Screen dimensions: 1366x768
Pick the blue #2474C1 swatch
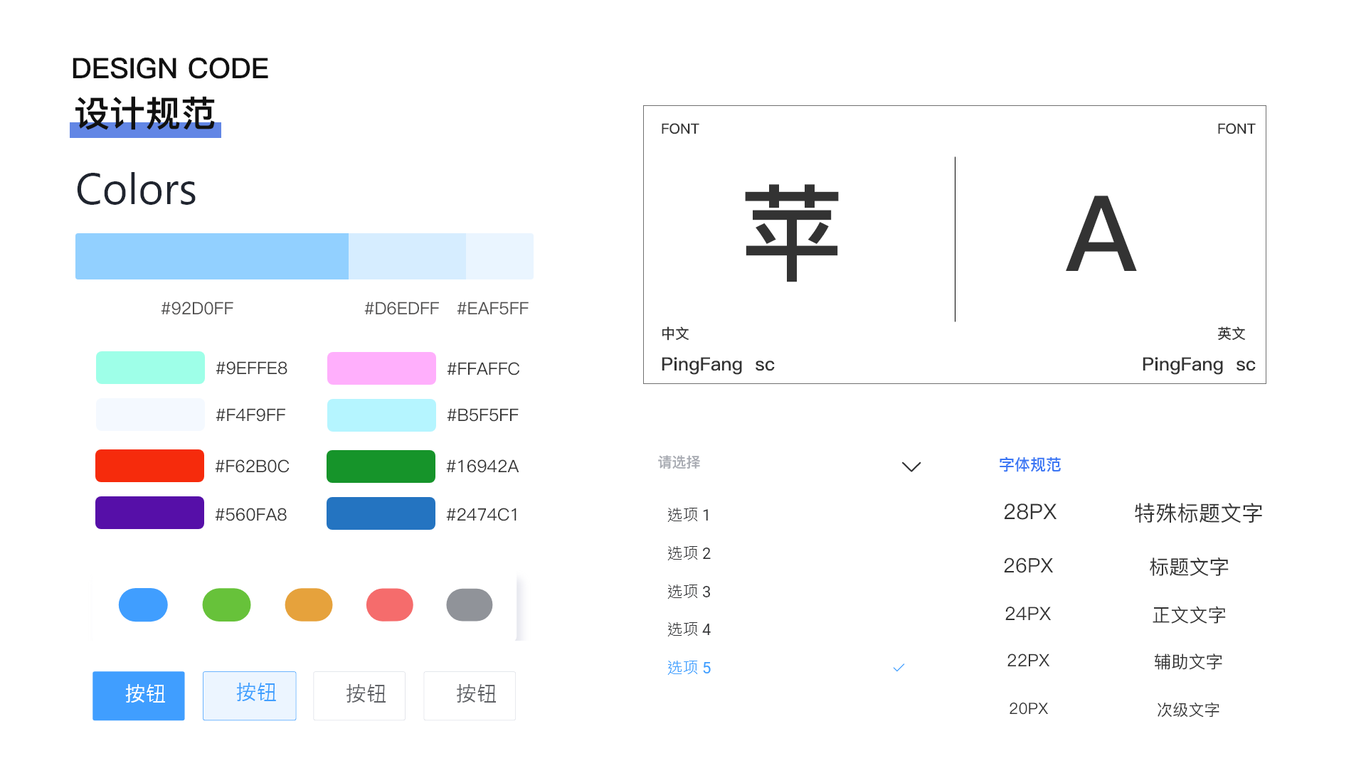(381, 513)
